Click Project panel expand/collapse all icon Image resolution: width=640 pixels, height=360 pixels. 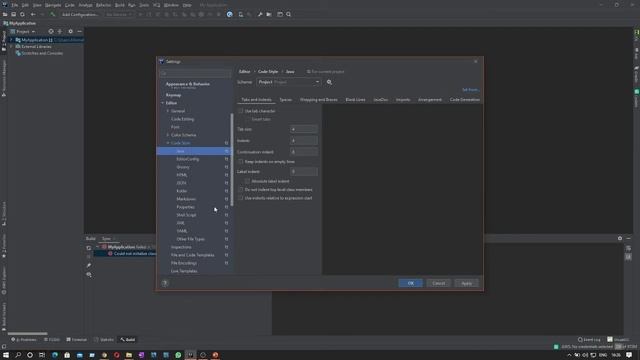click(x=60, y=31)
